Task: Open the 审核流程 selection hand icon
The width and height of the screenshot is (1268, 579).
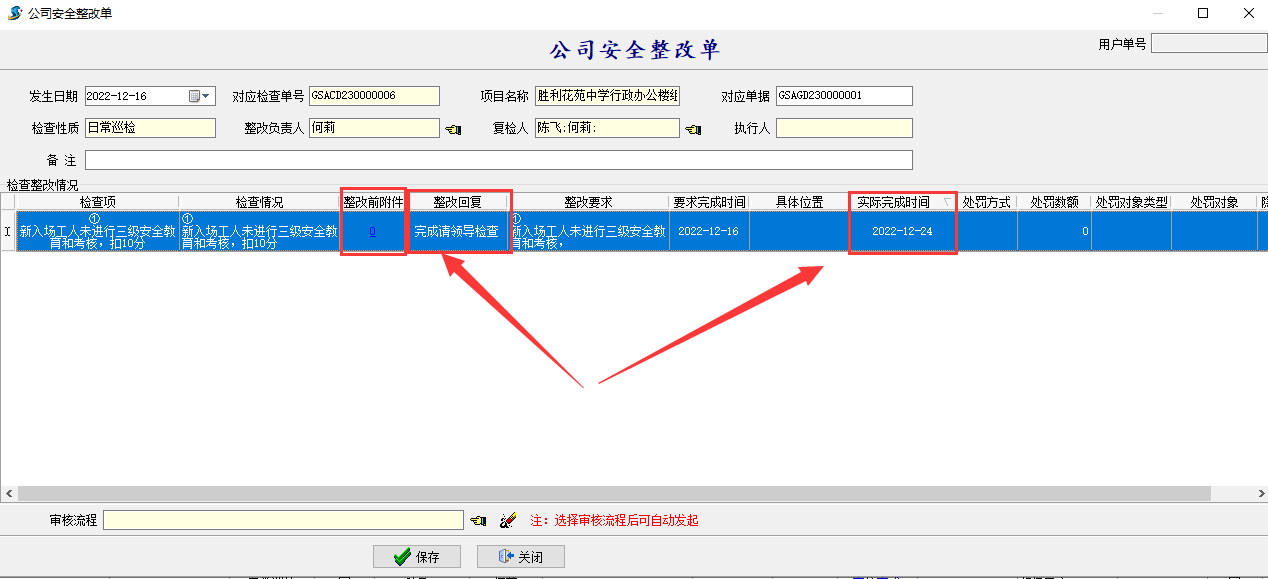Action: click(478, 521)
